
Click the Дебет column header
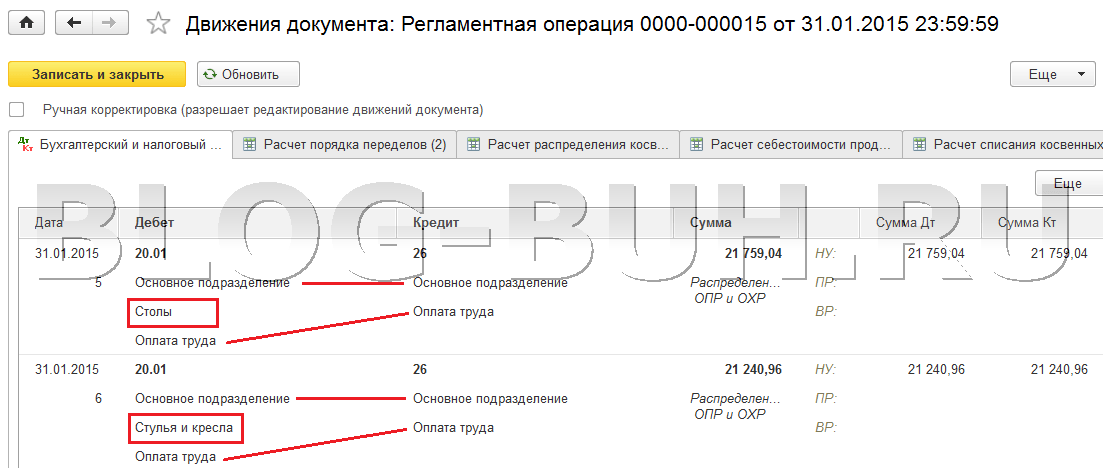tap(155, 223)
